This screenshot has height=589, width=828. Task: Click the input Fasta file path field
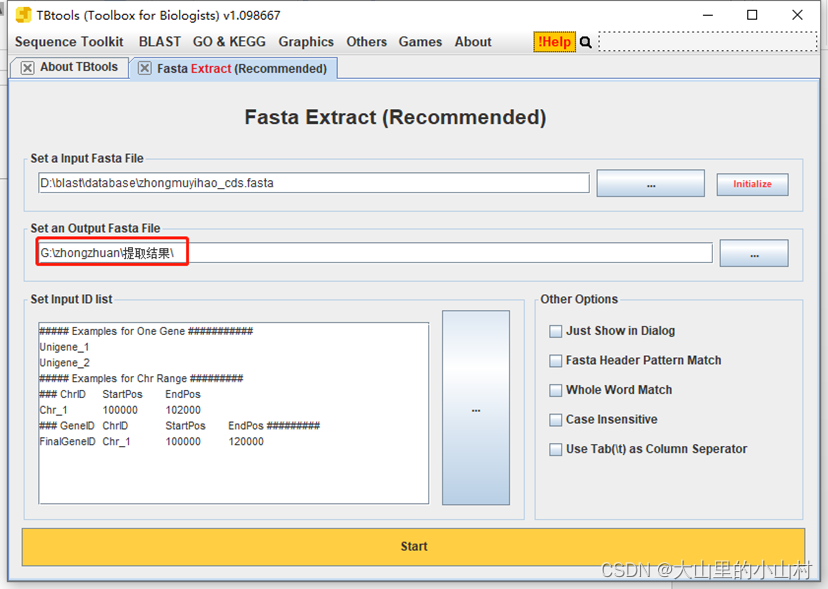(x=314, y=183)
